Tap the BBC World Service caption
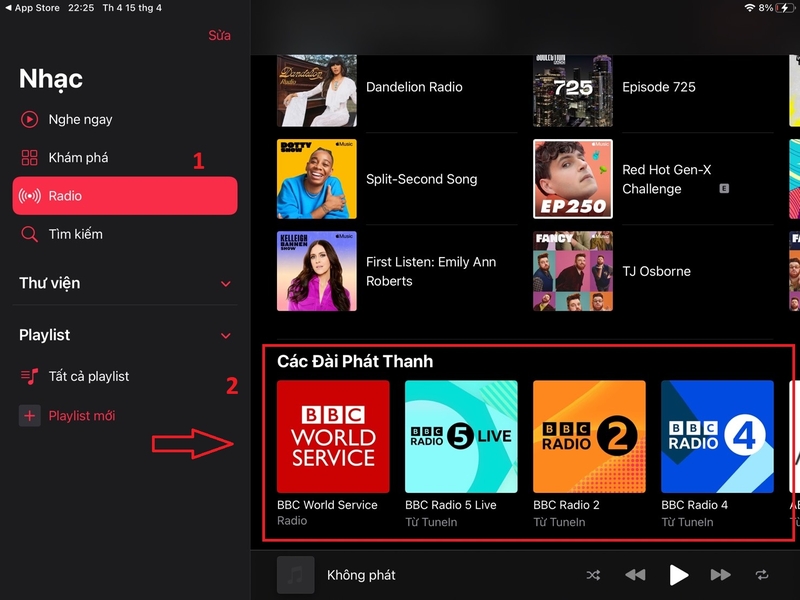Image resolution: width=800 pixels, height=600 pixels. (327, 505)
